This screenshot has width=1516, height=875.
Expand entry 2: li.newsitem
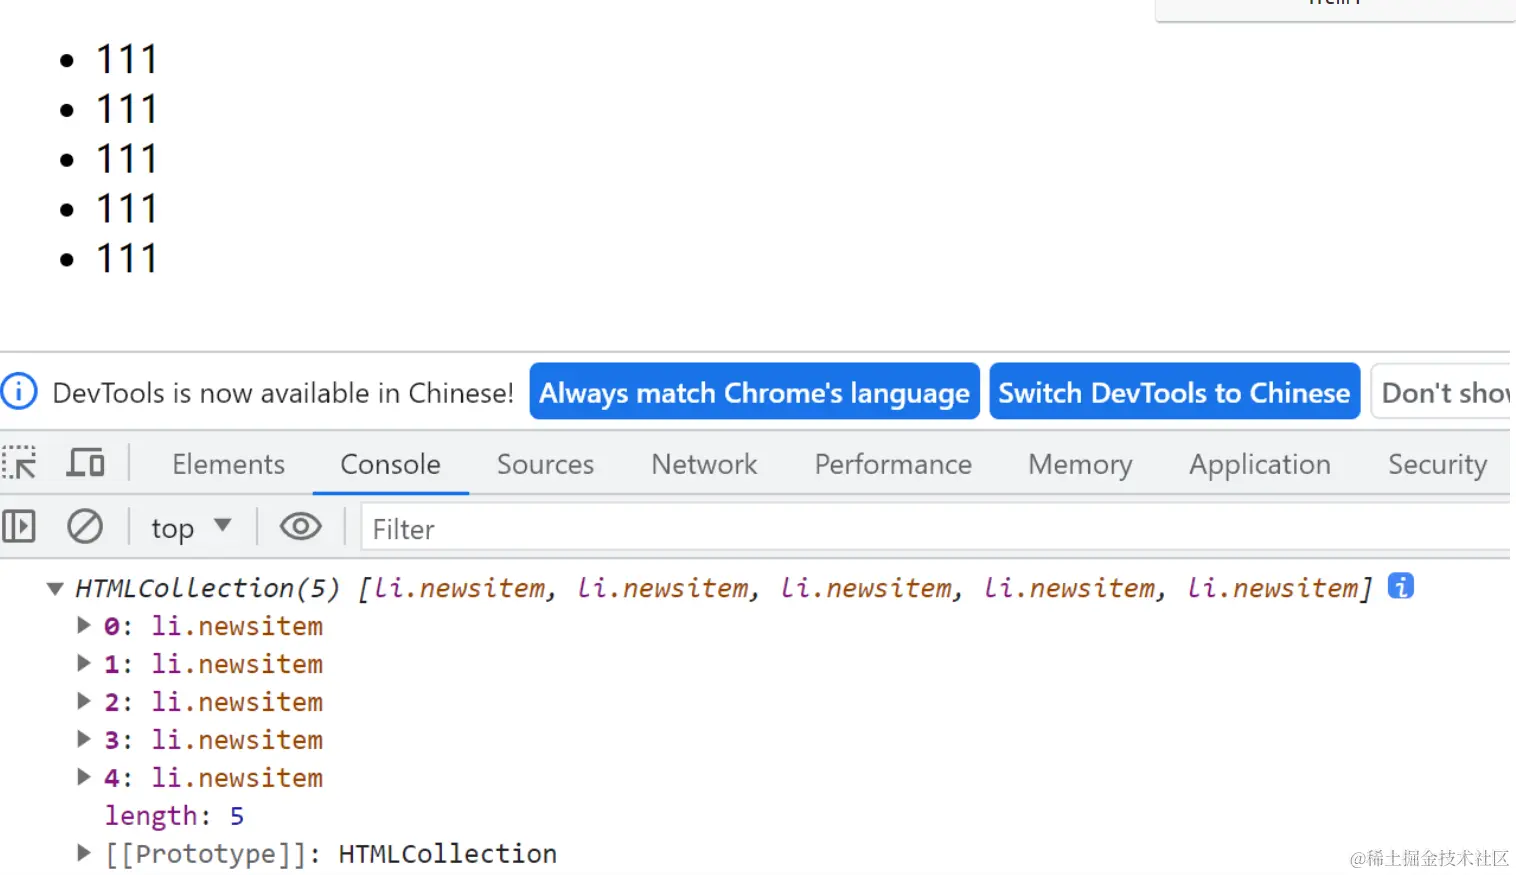84,701
